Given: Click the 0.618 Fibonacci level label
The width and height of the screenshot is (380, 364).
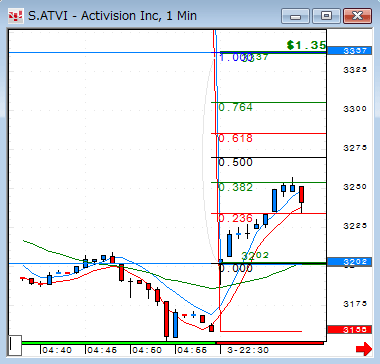Looking at the screenshot, I should (235, 138).
